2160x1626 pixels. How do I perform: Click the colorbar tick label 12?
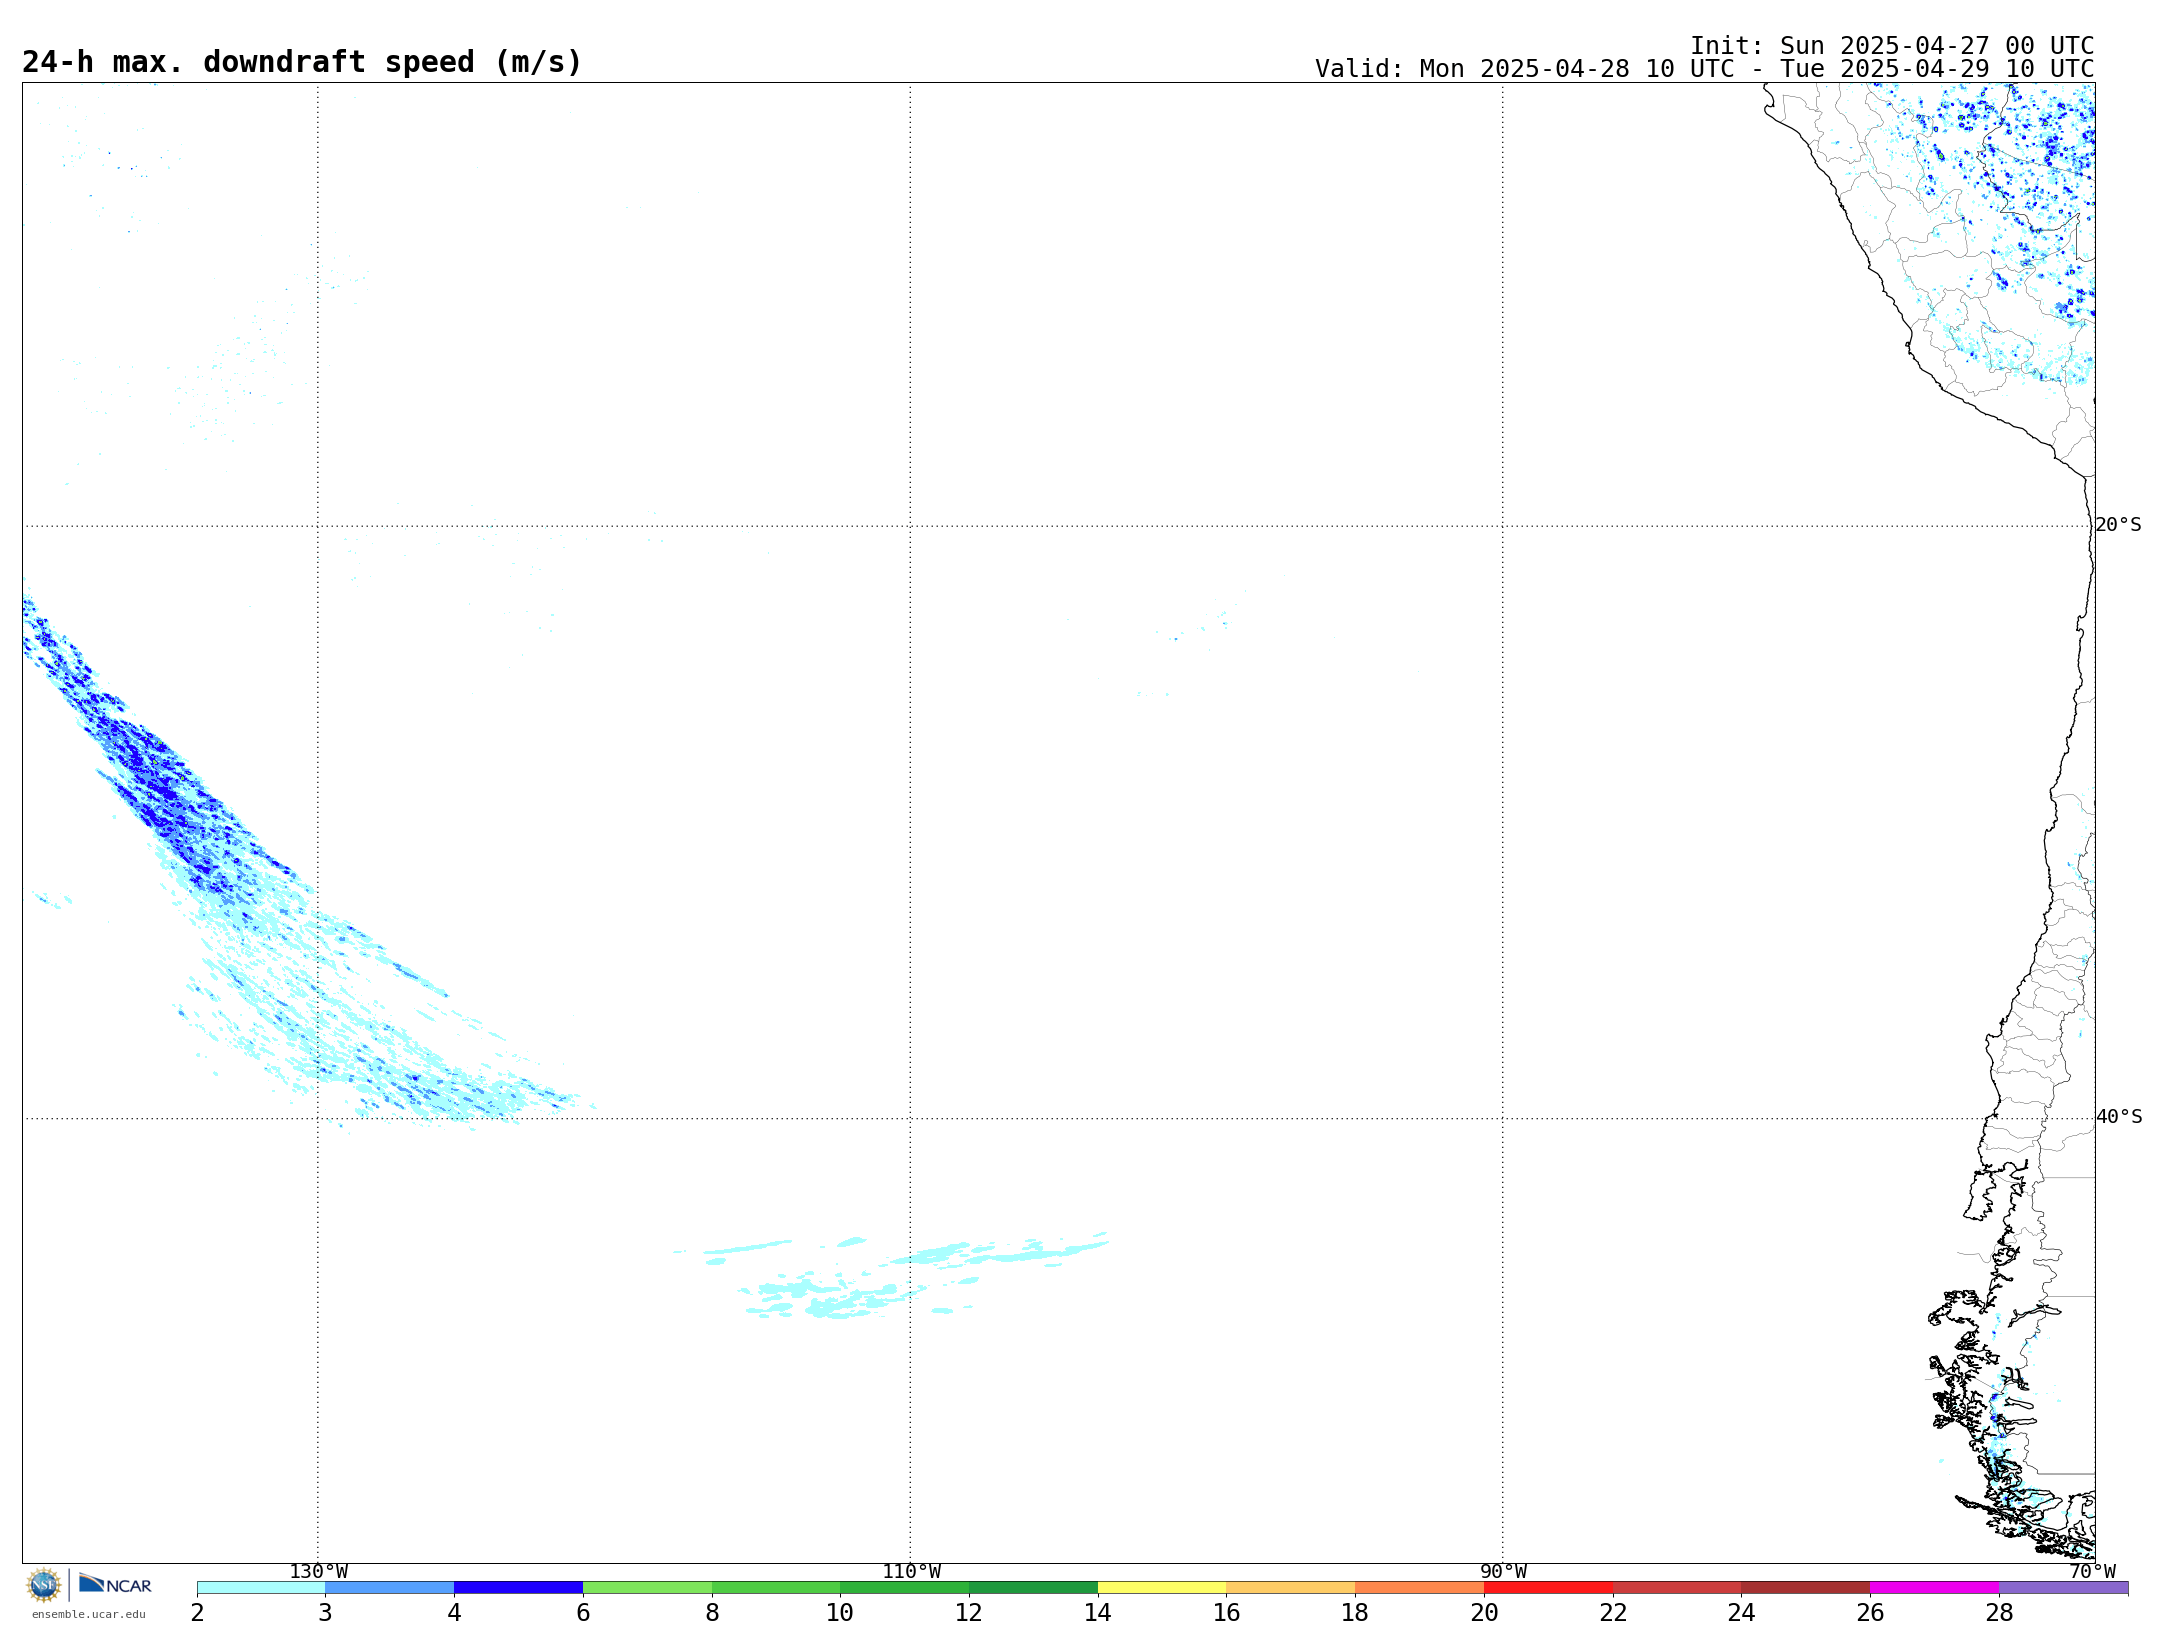point(969,1612)
